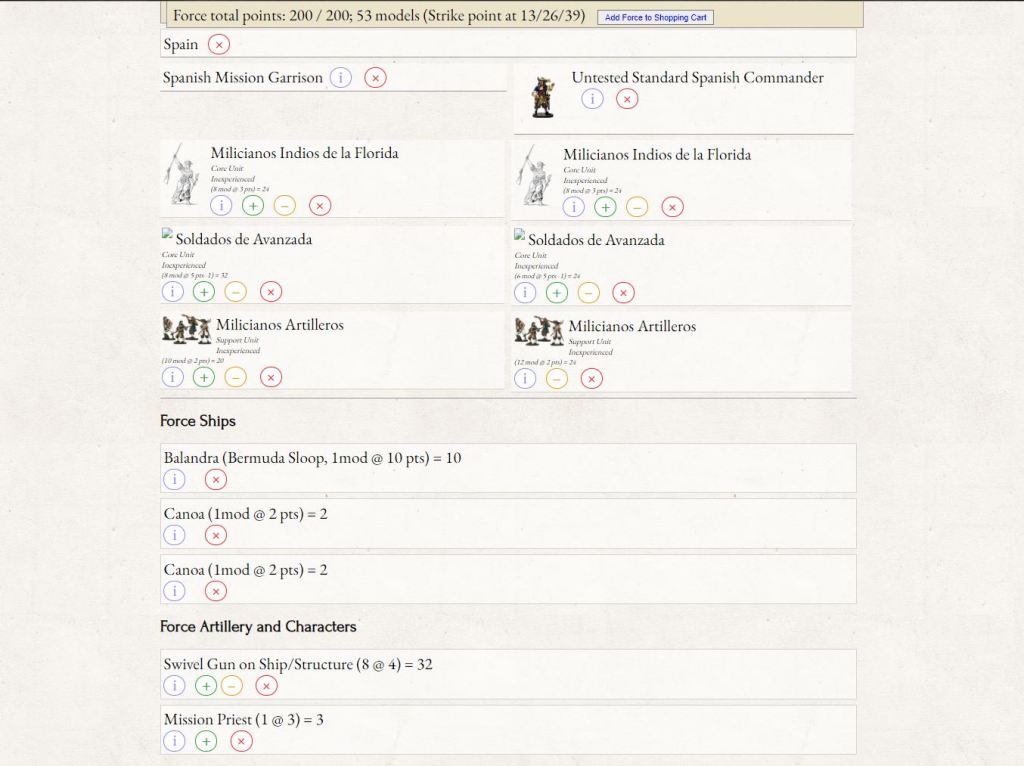Remove the Balandra ship from force

[x=216, y=479]
